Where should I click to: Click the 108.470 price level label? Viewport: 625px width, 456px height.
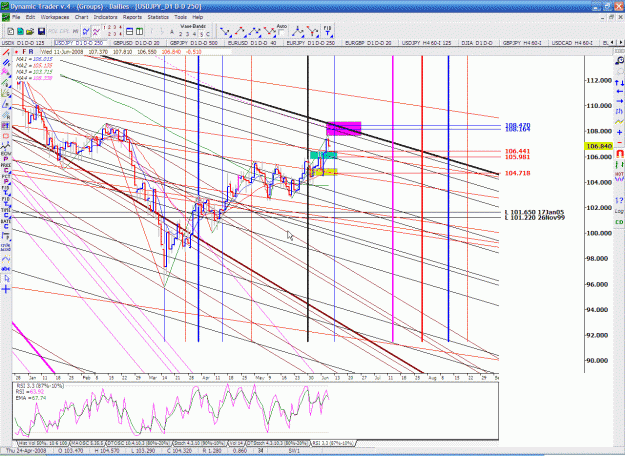point(517,125)
